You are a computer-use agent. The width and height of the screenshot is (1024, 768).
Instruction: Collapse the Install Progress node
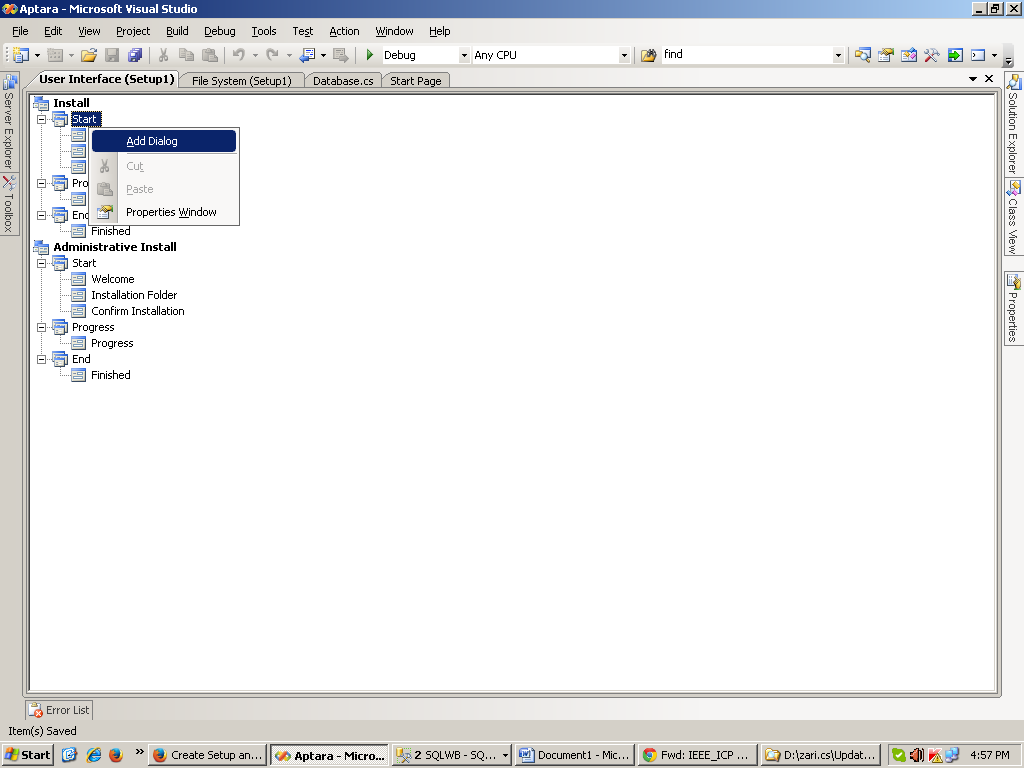[42, 184]
